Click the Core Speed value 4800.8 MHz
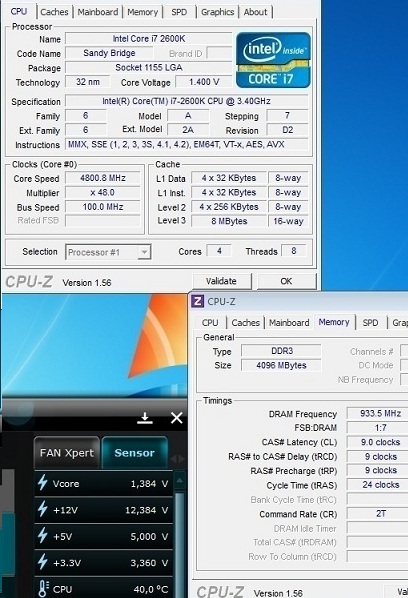Screen dimensions: 408x598 point(103,178)
